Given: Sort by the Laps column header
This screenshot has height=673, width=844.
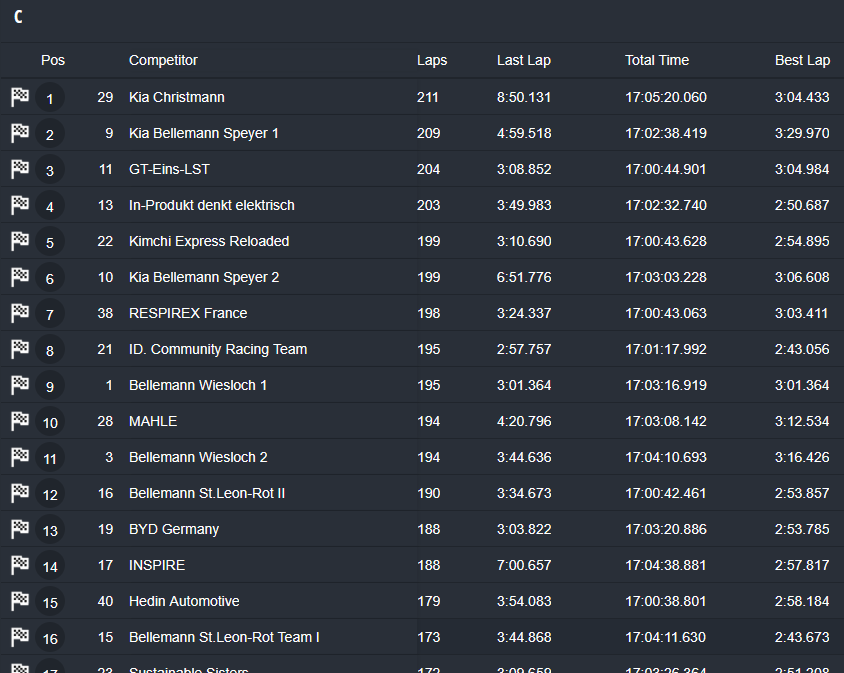Looking at the screenshot, I should [432, 60].
